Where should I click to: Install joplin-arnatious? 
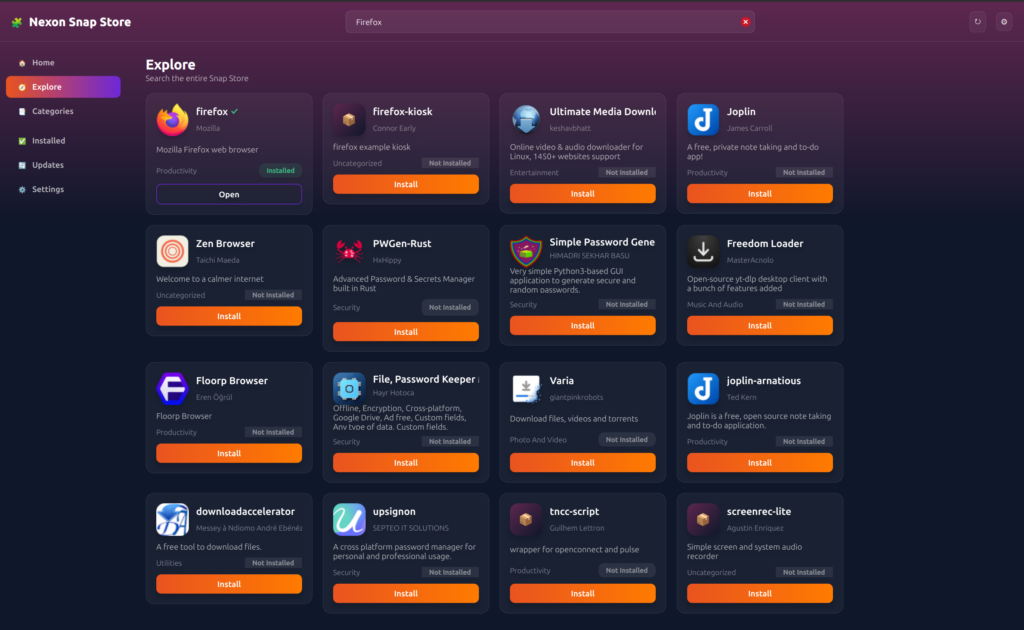point(760,462)
